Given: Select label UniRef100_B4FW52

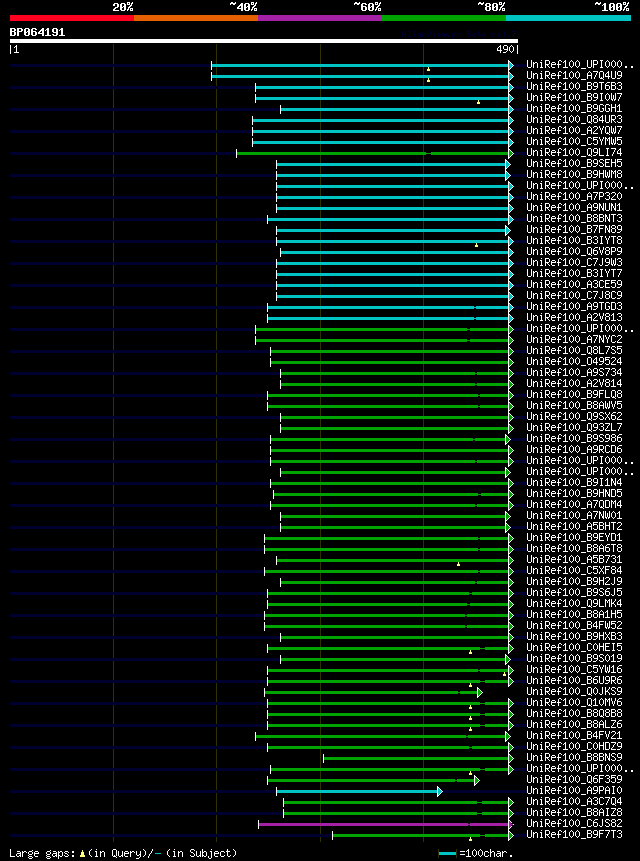Looking at the screenshot, I should [574, 625].
